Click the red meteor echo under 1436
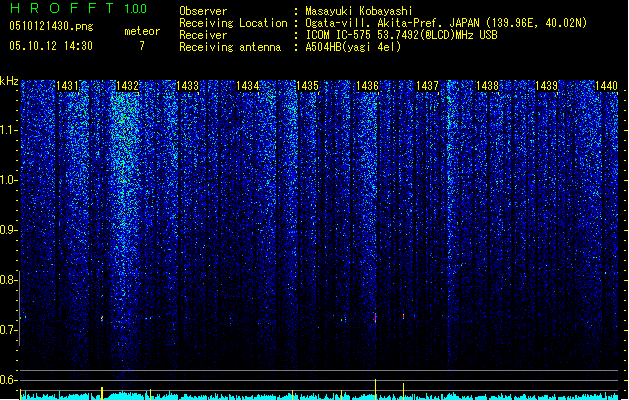The image size is (629, 400). [x=375, y=318]
